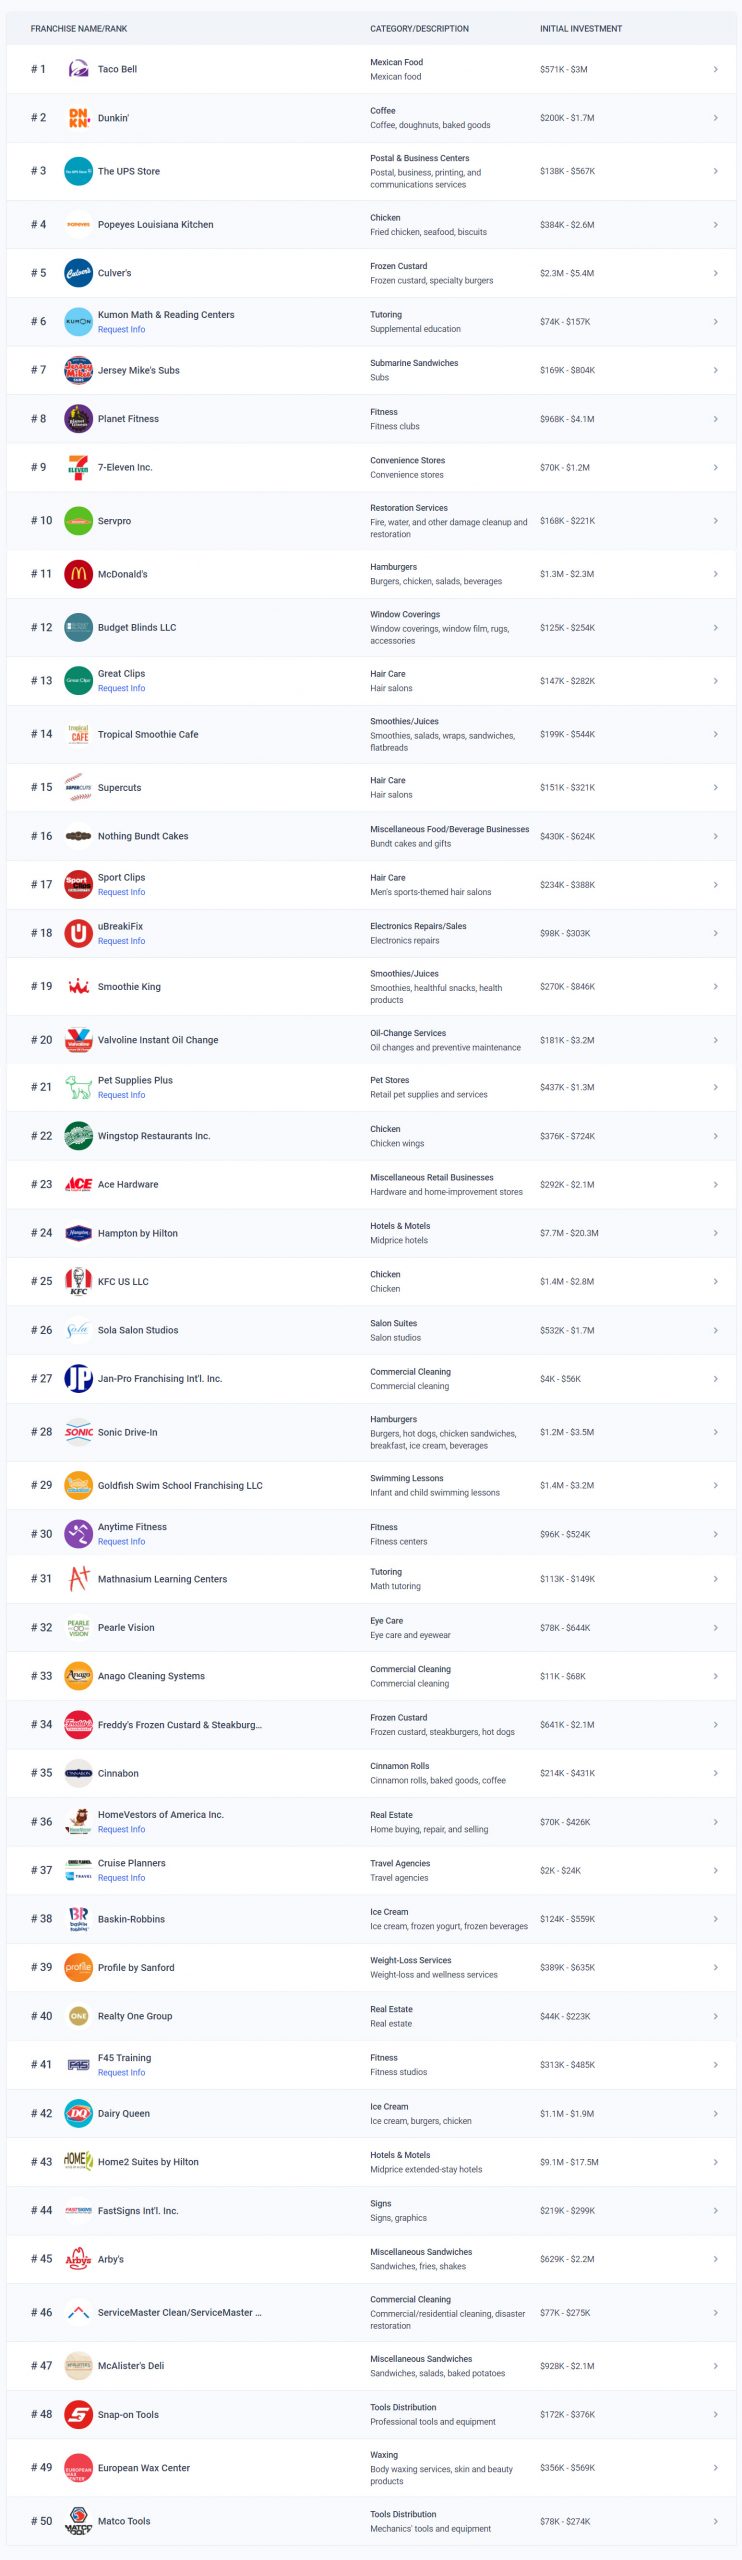Expand the Culver's row chevron arrow
This screenshot has width=742, height=2560.
tap(715, 273)
